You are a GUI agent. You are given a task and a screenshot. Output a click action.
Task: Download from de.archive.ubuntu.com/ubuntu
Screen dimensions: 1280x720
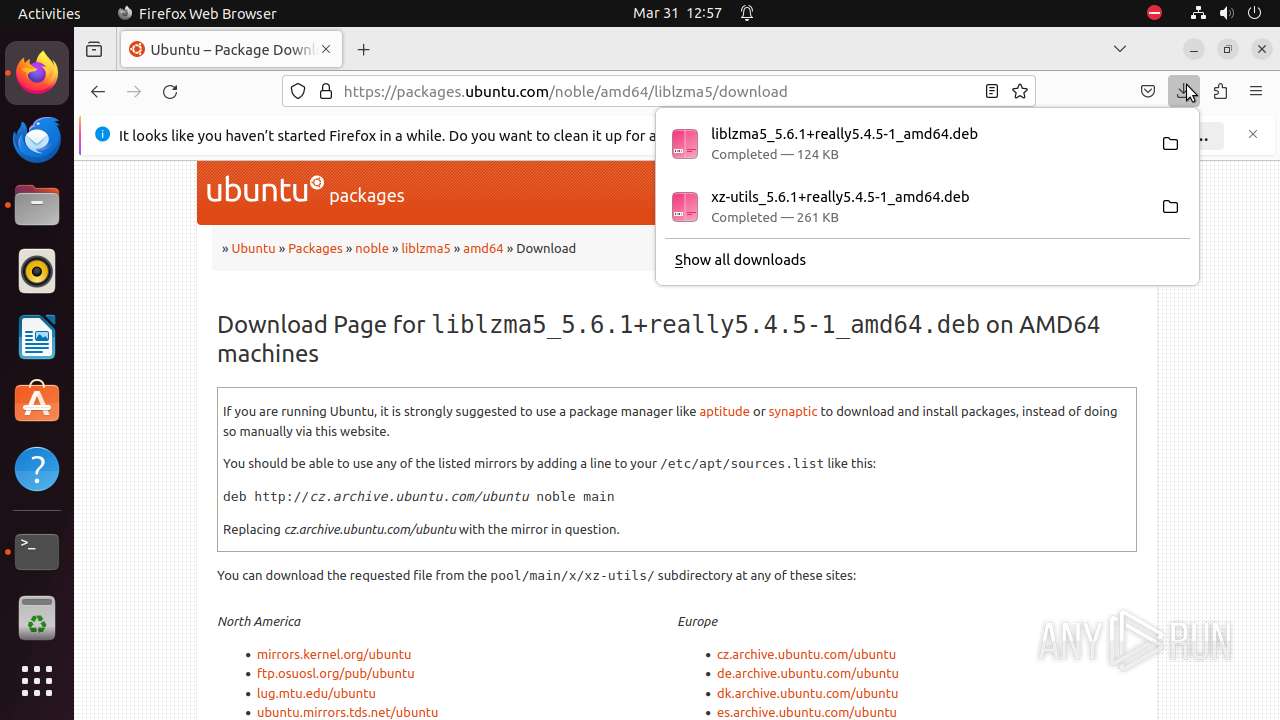tap(808, 673)
